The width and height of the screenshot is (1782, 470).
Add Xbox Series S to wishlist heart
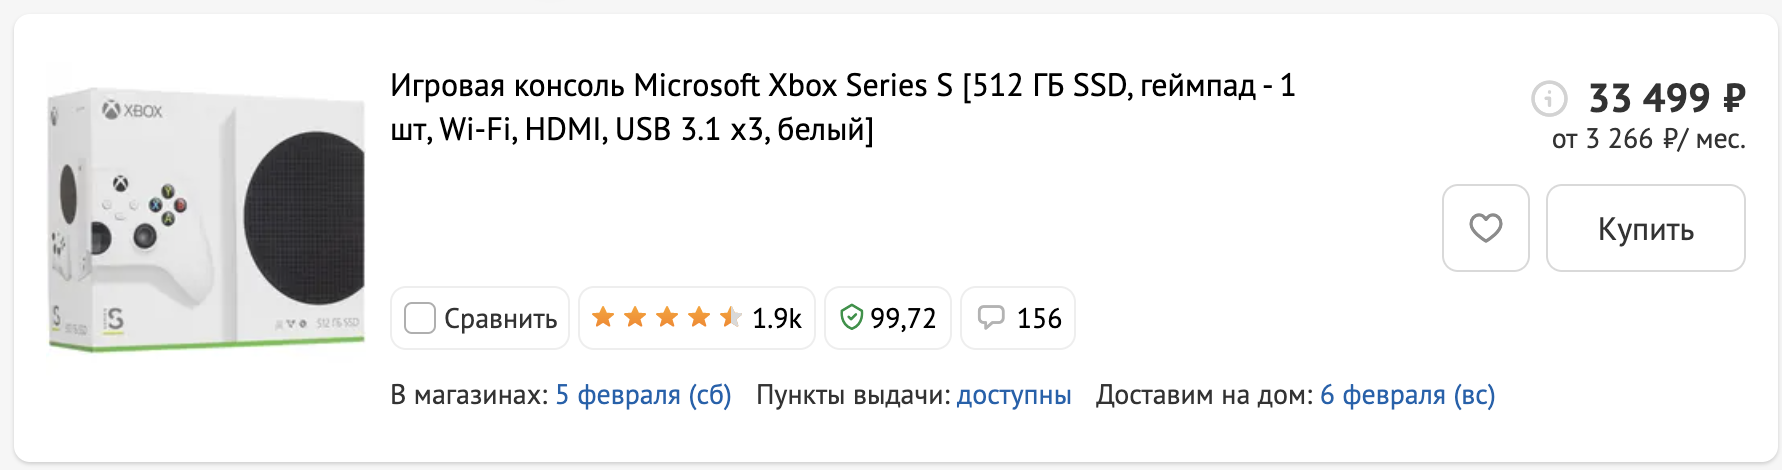(x=1485, y=228)
